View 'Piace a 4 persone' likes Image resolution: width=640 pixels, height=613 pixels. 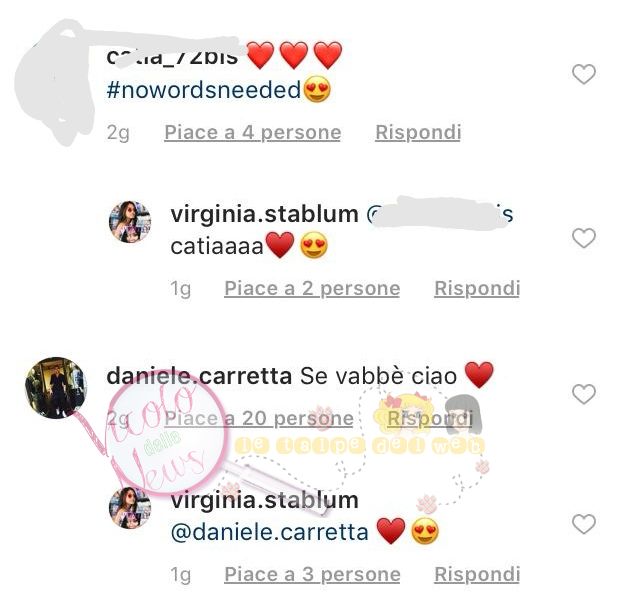[x=253, y=133]
